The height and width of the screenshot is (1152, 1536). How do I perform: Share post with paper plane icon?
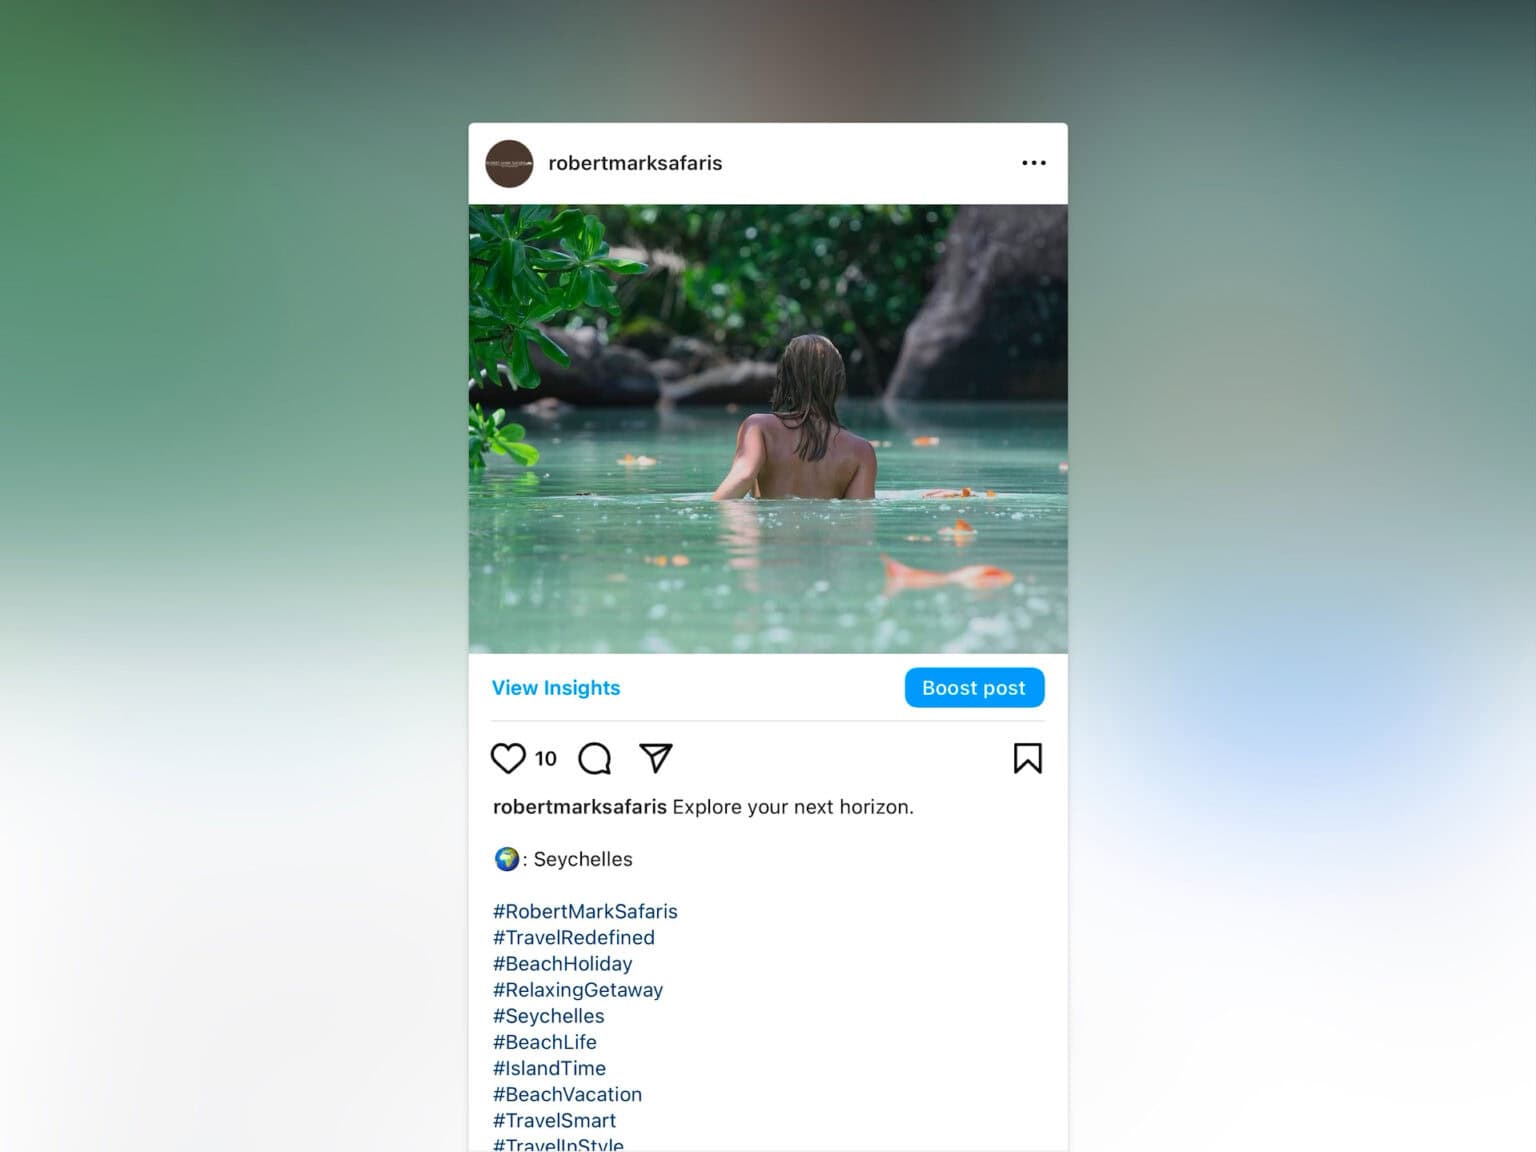pyautogui.click(x=656, y=758)
